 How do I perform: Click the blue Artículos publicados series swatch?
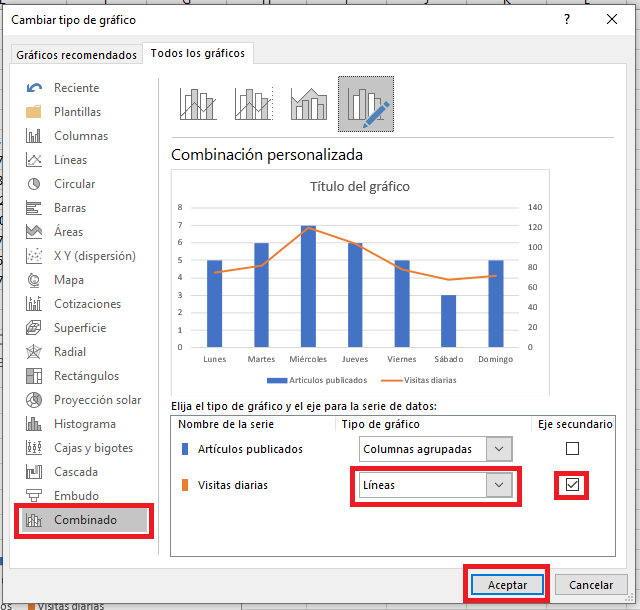184,449
